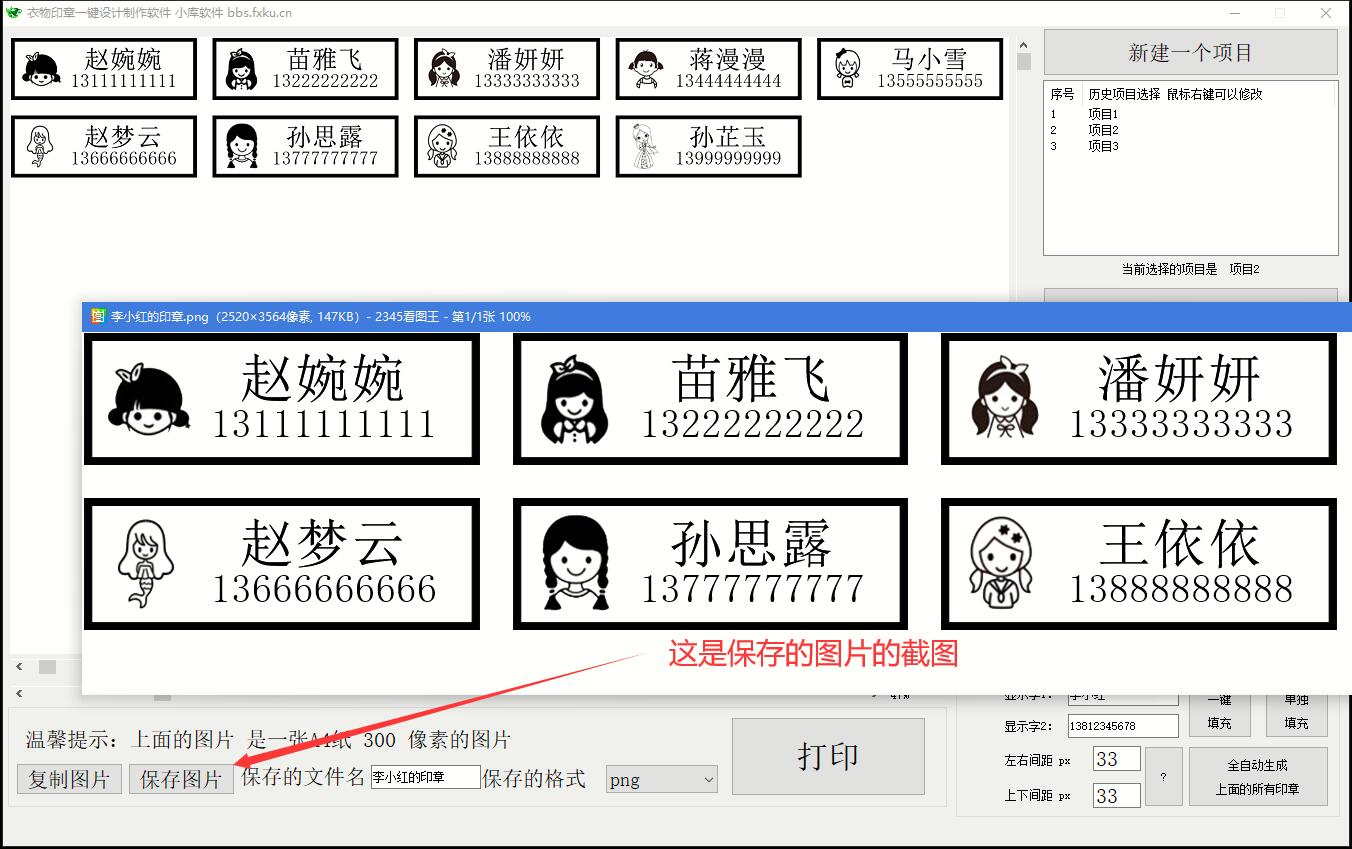Copy the stamp sheet with 复制图片
The height and width of the screenshot is (849, 1352).
pyautogui.click(x=69, y=779)
